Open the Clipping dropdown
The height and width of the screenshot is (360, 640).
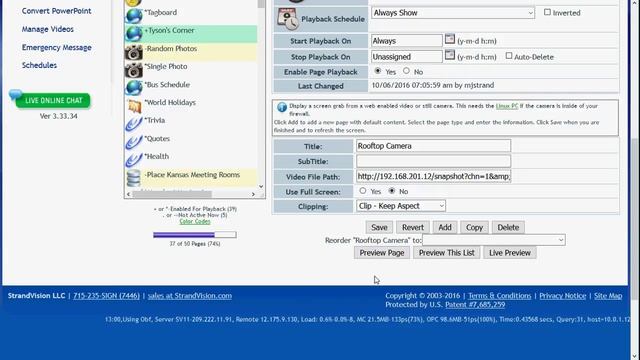click(x=401, y=206)
